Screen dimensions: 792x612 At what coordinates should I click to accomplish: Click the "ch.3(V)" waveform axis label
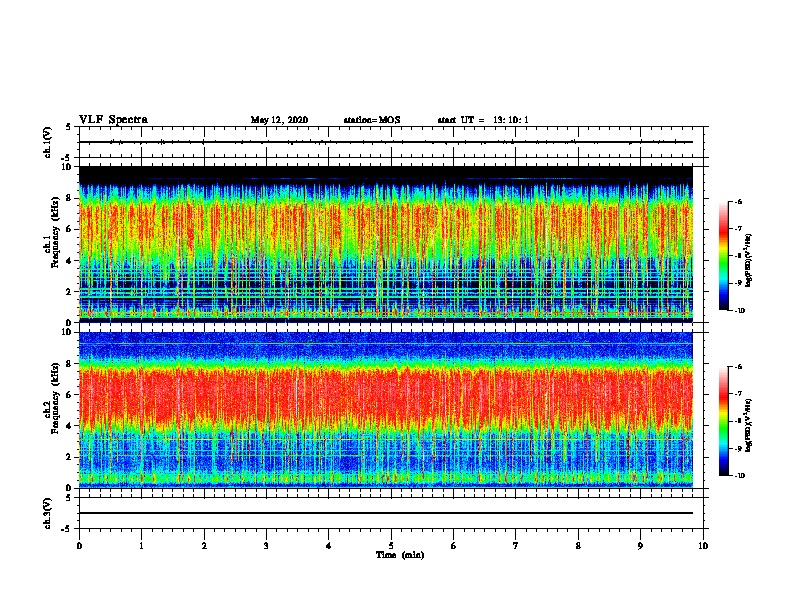47,513
